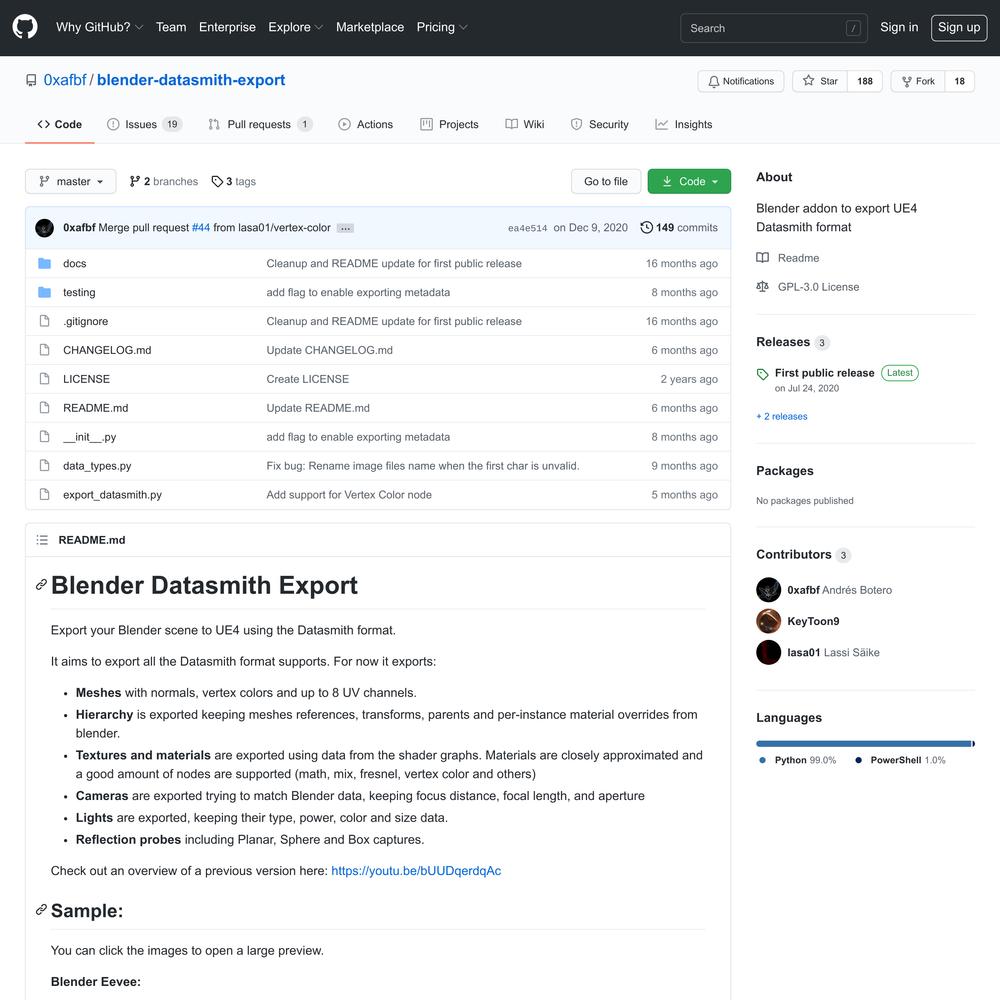Open Marketplace in top navigation

pyautogui.click(x=370, y=27)
